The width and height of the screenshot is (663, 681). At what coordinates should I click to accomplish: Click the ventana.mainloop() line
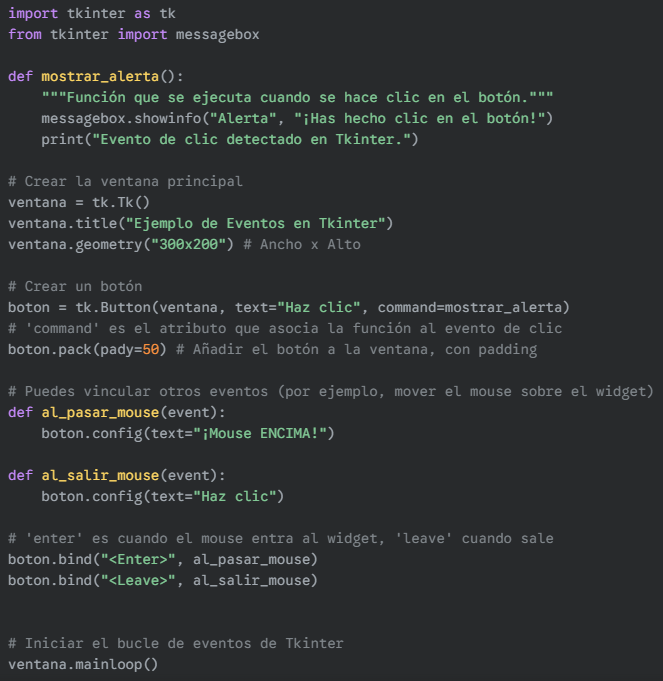point(83,664)
